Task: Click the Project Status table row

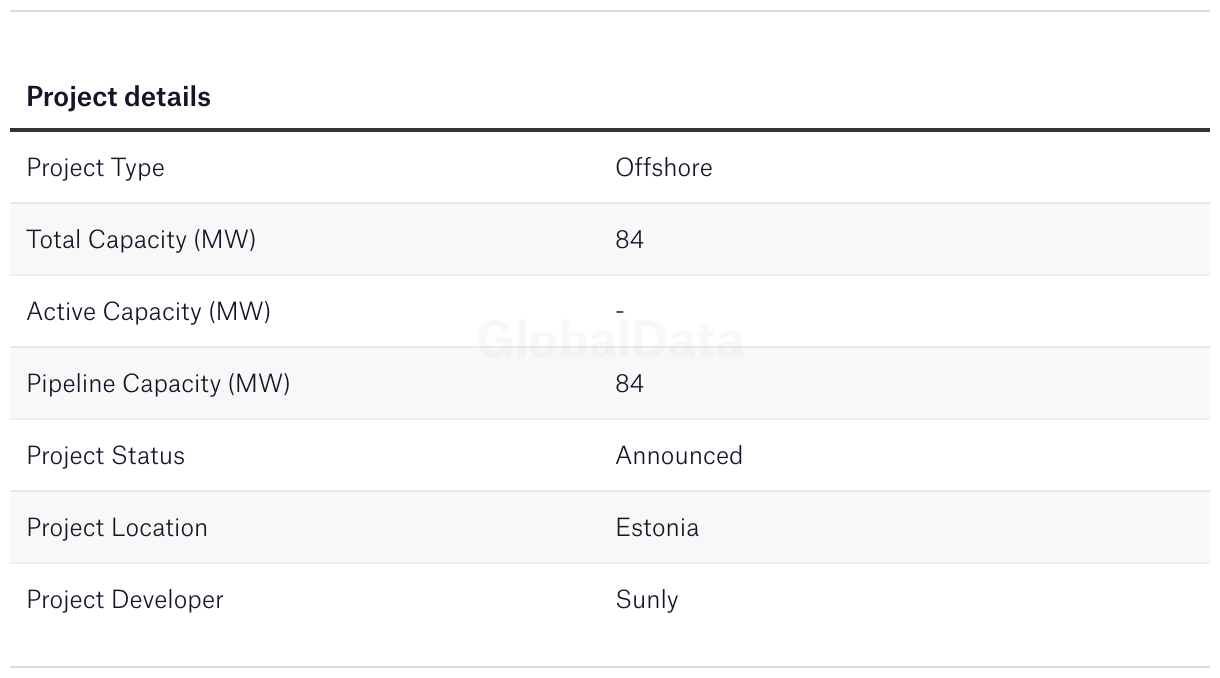Action: pyautogui.click(x=610, y=455)
